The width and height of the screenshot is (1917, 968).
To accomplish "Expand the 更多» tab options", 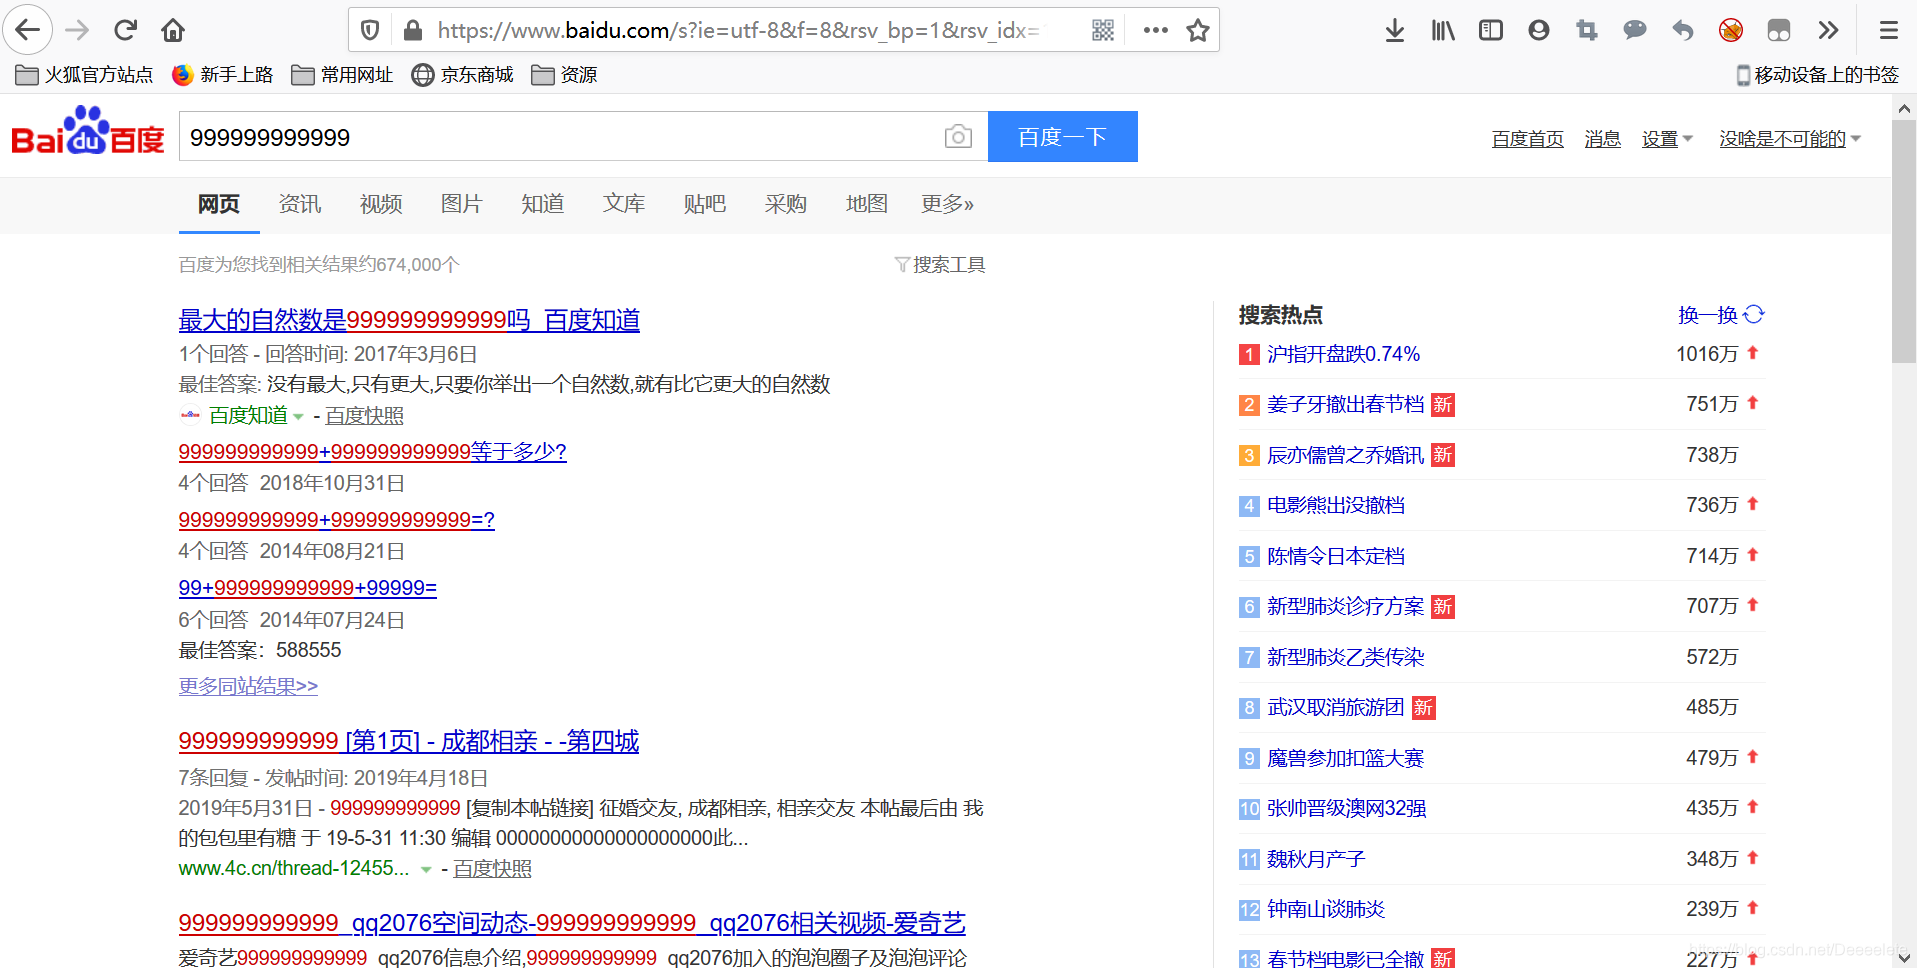I will click(x=947, y=204).
